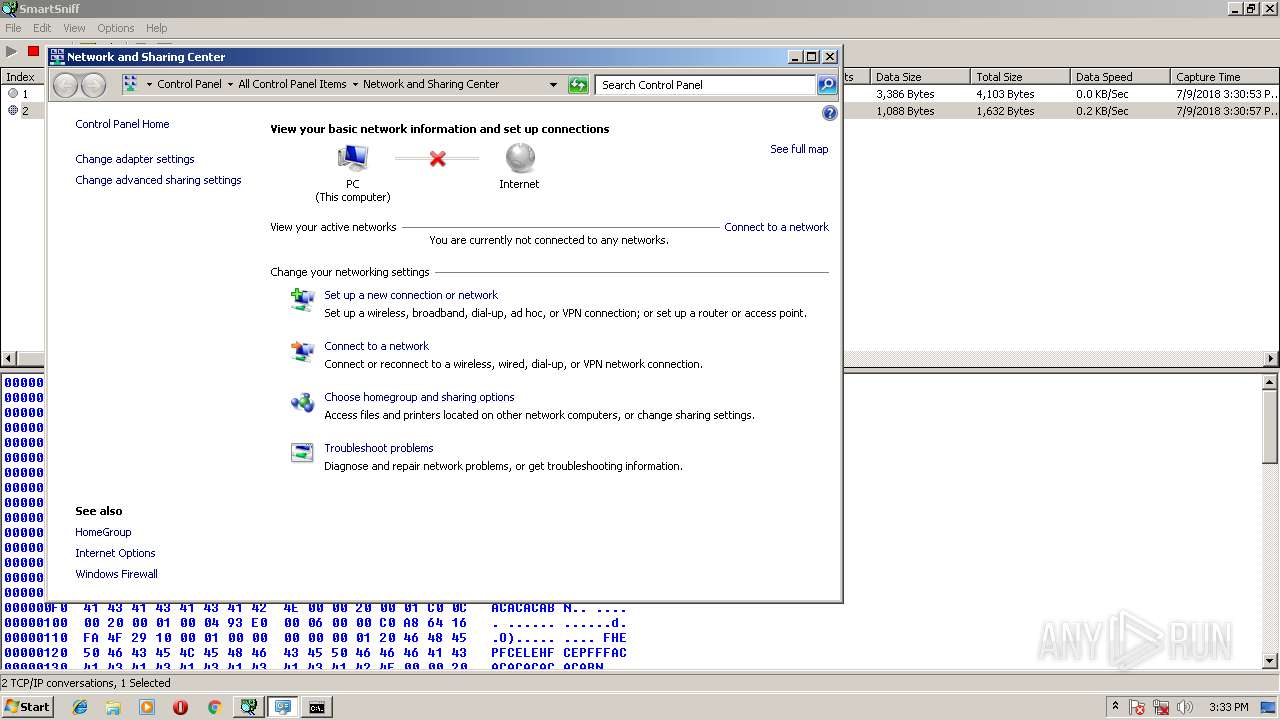Click the Forward navigation arrow in Control Panel
This screenshot has height=720, width=1280.
[93, 85]
